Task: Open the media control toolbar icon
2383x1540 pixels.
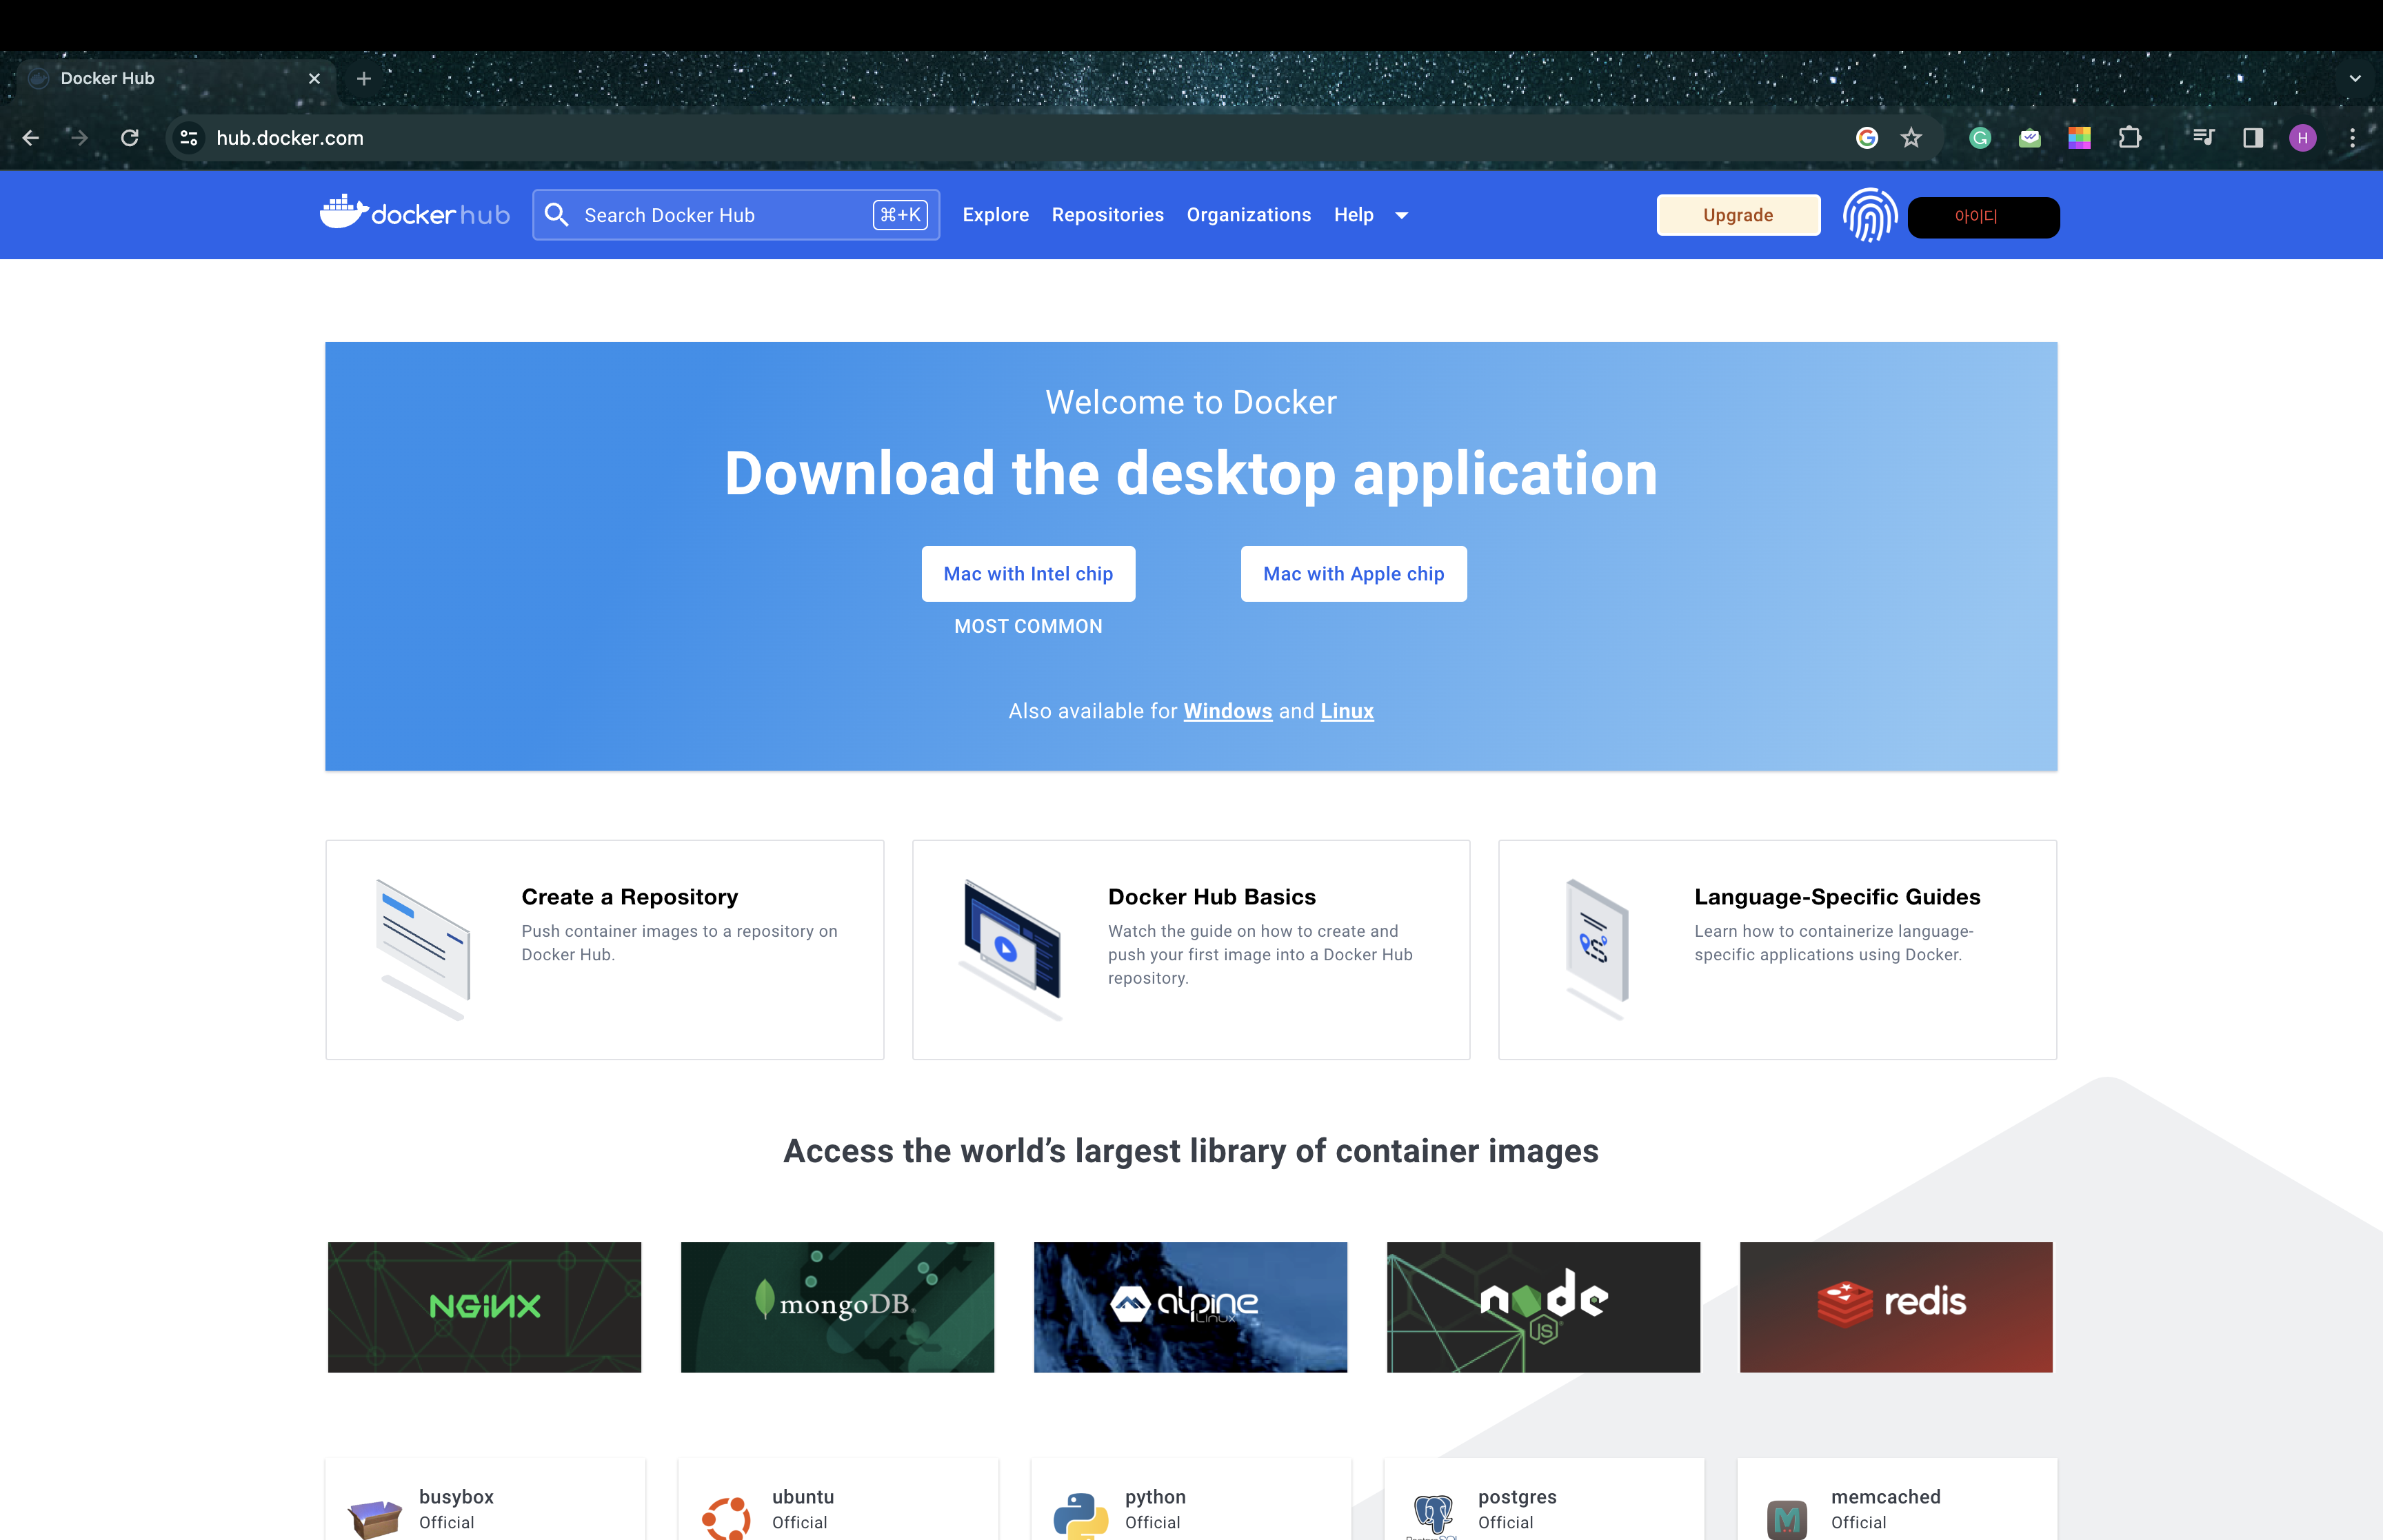Action: click(2203, 138)
